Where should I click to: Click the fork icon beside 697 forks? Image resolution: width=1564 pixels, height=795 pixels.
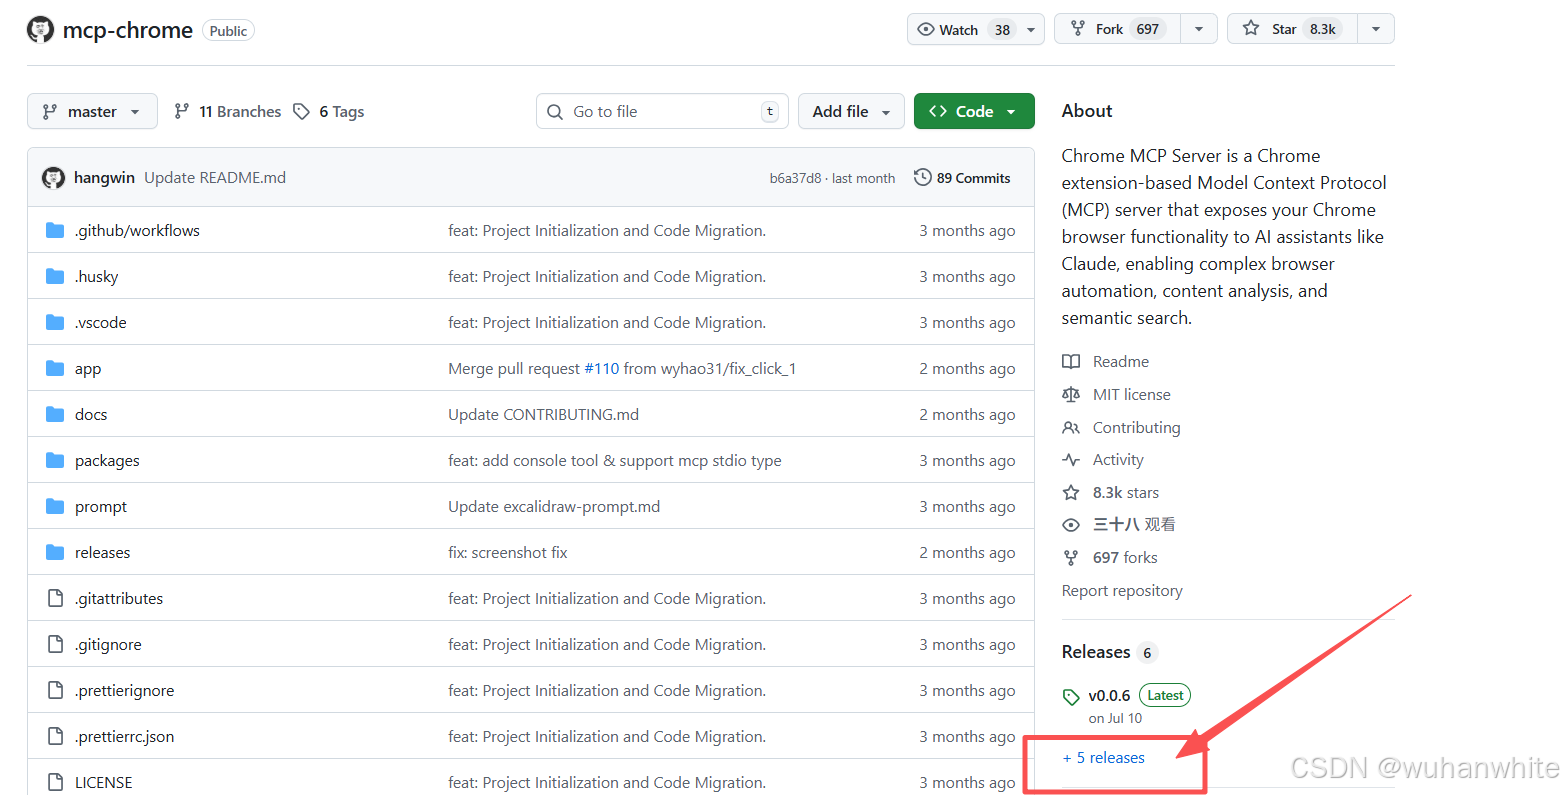(x=1071, y=557)
